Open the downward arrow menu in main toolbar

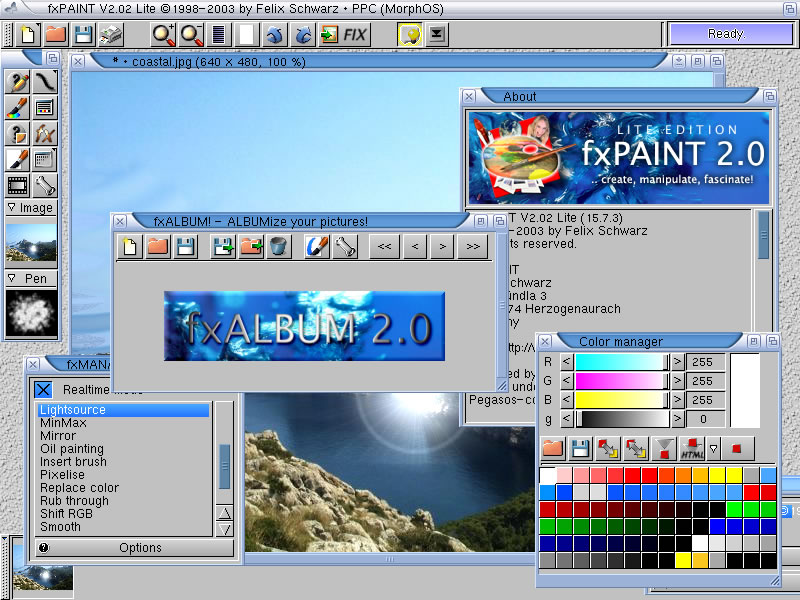(437, 35)
